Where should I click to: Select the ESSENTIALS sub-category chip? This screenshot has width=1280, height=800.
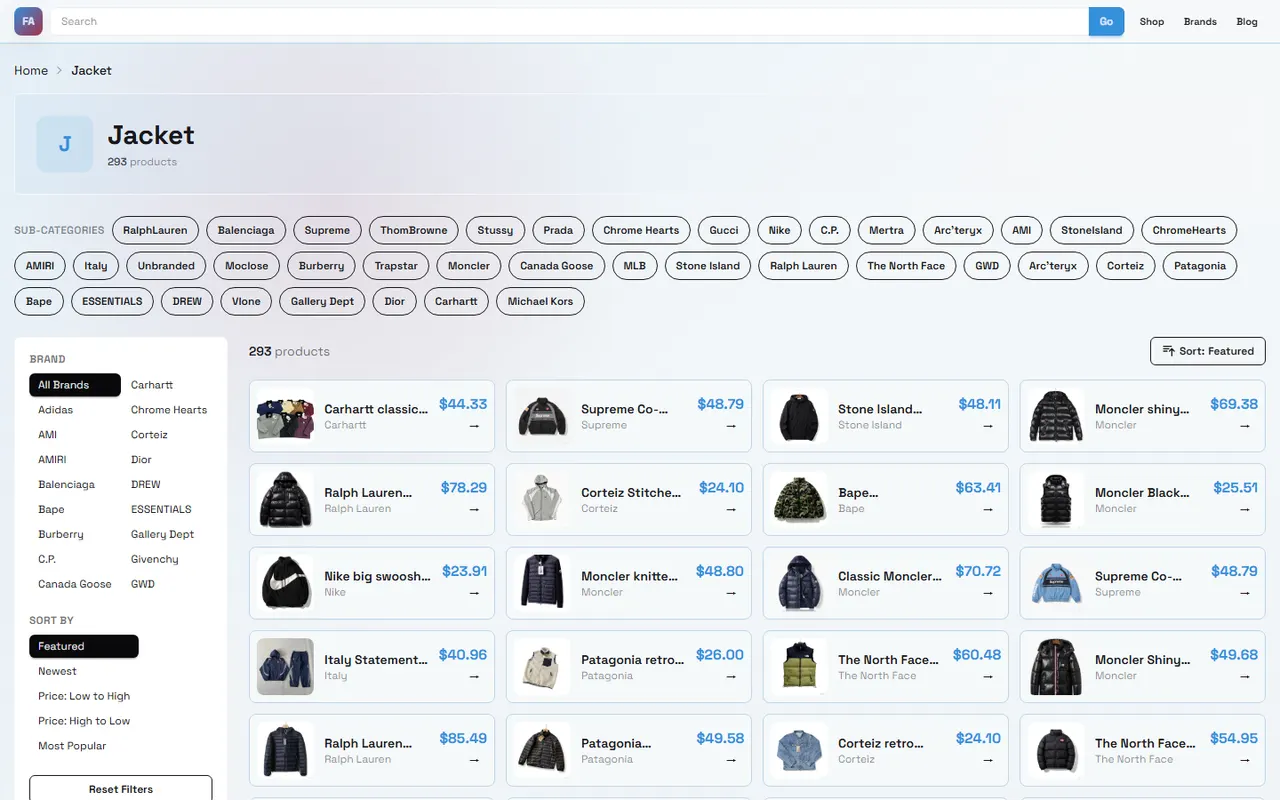click(x=112, y=301)
